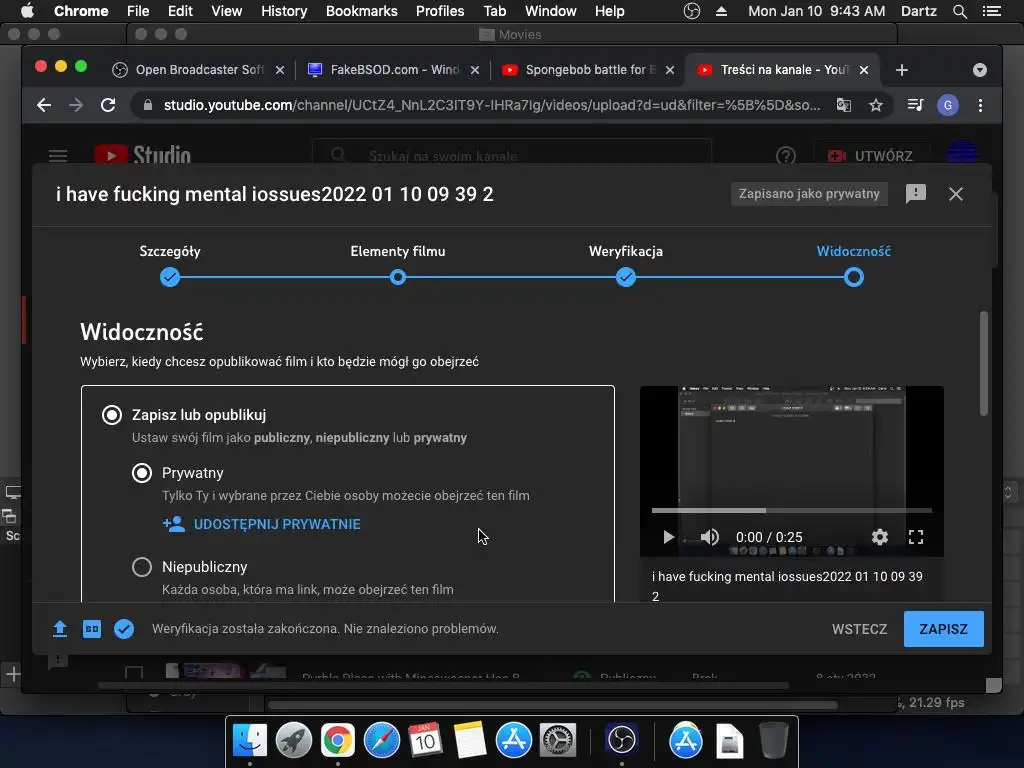The image size is (1024, 768).
Task: Open Trash from the dock
Action: (774, 740)
